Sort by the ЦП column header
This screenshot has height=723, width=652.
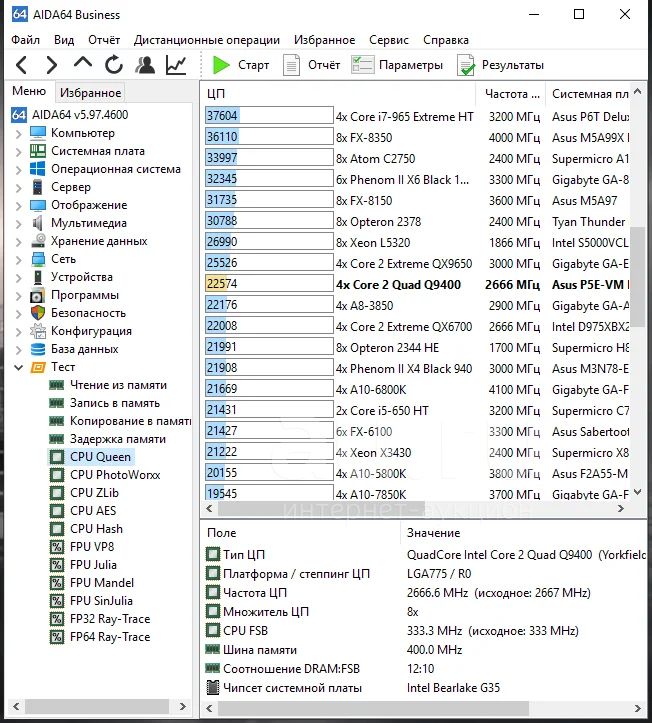coord(339,94)
